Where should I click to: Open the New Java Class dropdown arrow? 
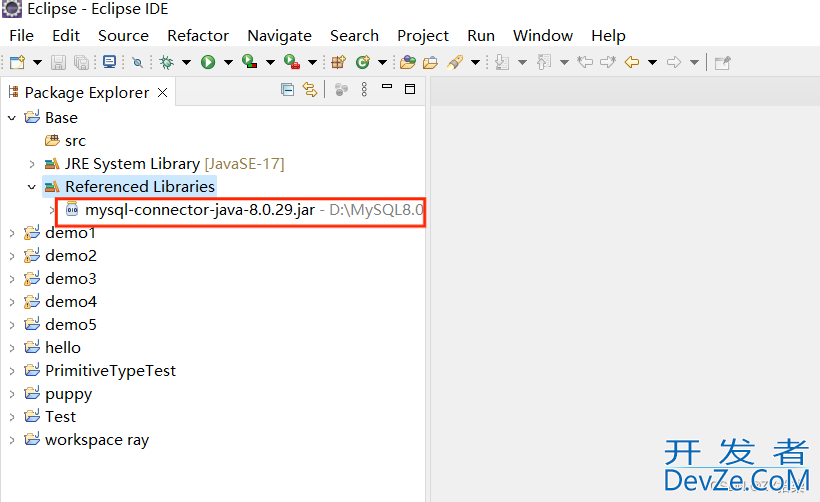click(383, 63)
